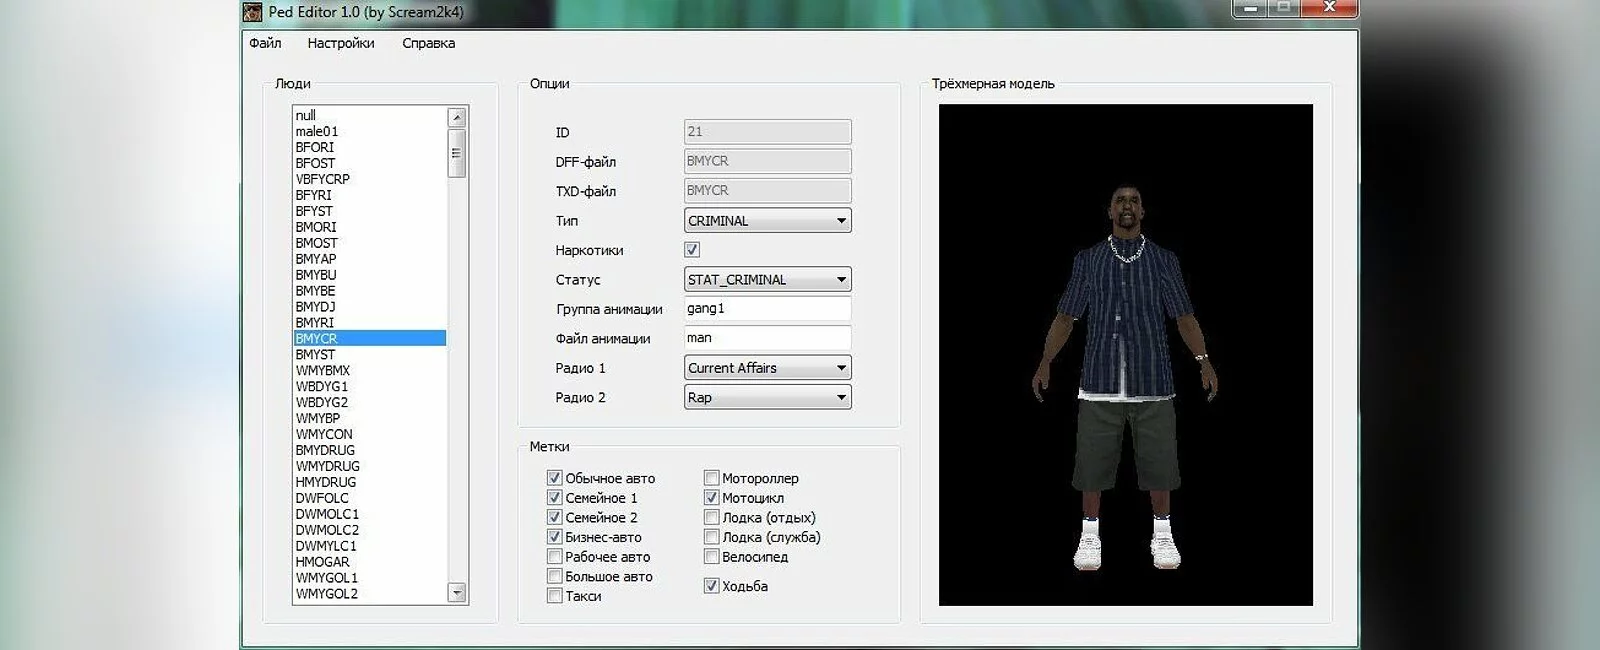The width and height of the screenshot is (1600, 650).
Task: Select BFYST in the people list
Action: pos(370,211)
